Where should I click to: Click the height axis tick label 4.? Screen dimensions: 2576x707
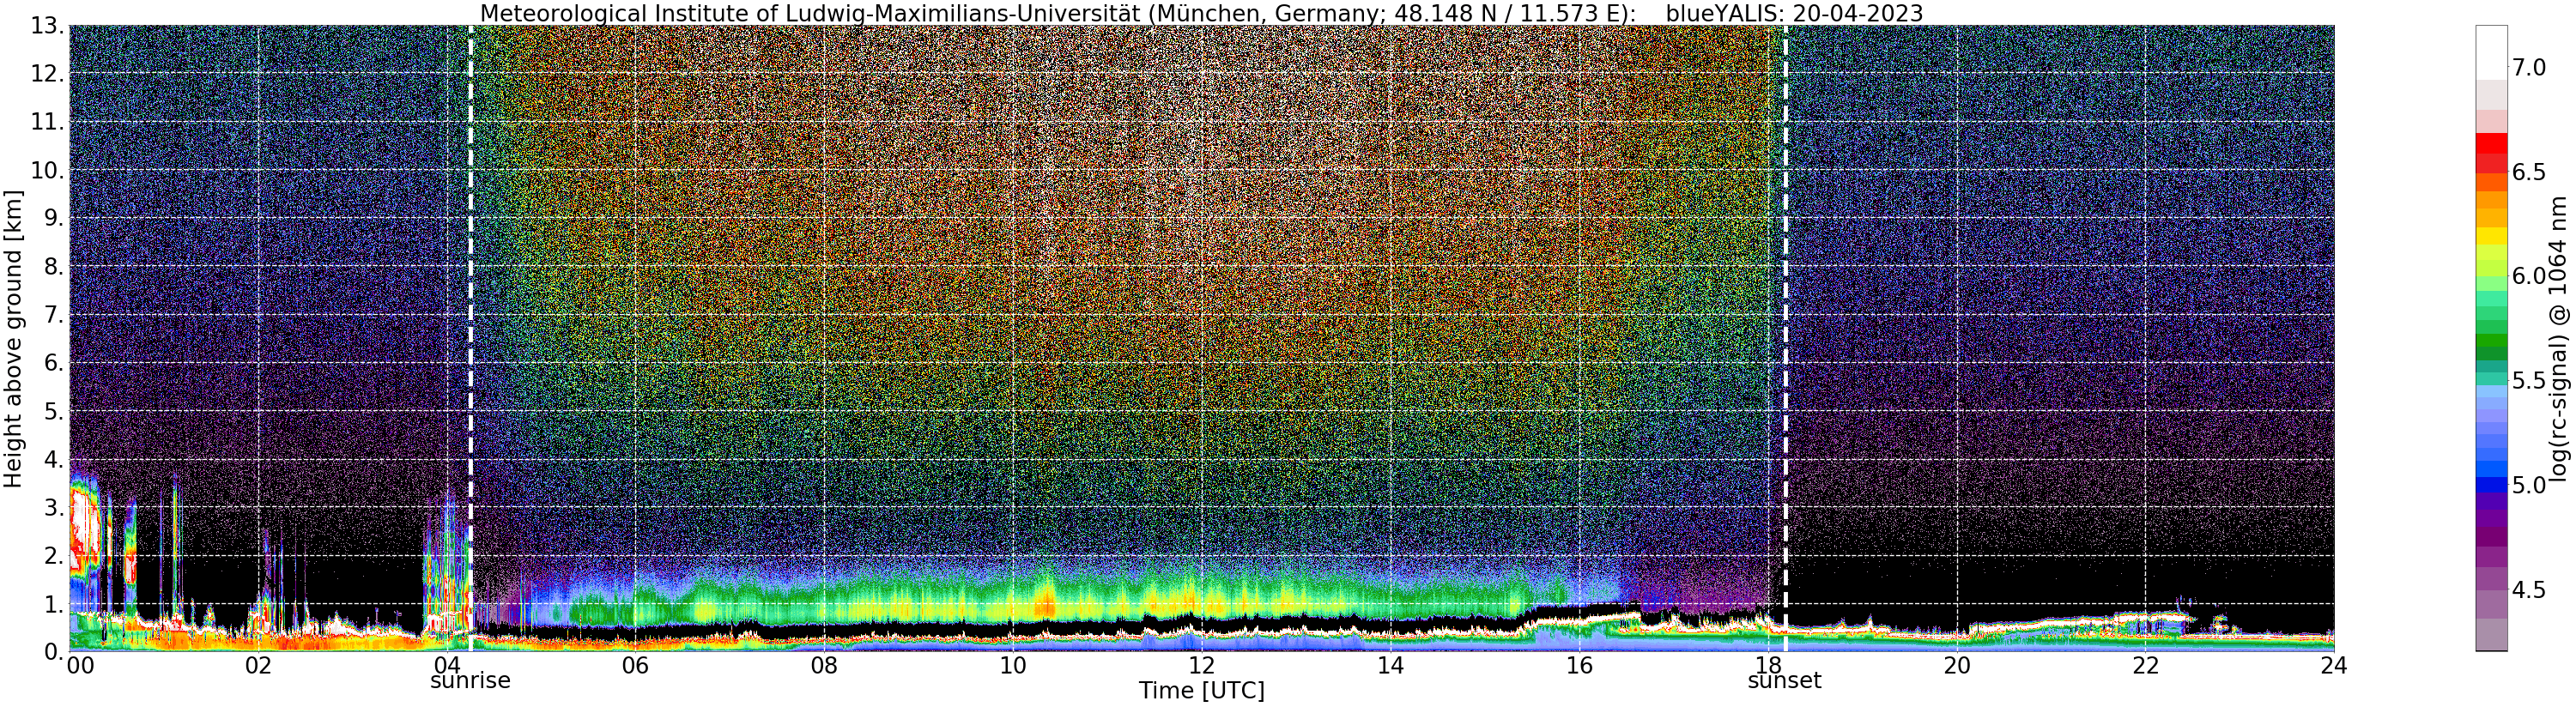tap(54, 460)
